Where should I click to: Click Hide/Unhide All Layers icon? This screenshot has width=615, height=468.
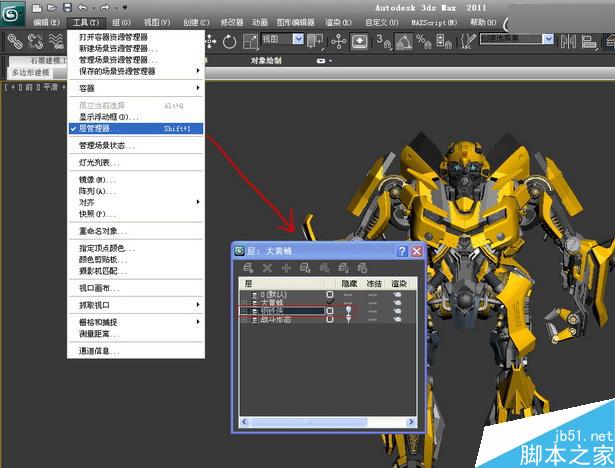(x=343, y=268)
